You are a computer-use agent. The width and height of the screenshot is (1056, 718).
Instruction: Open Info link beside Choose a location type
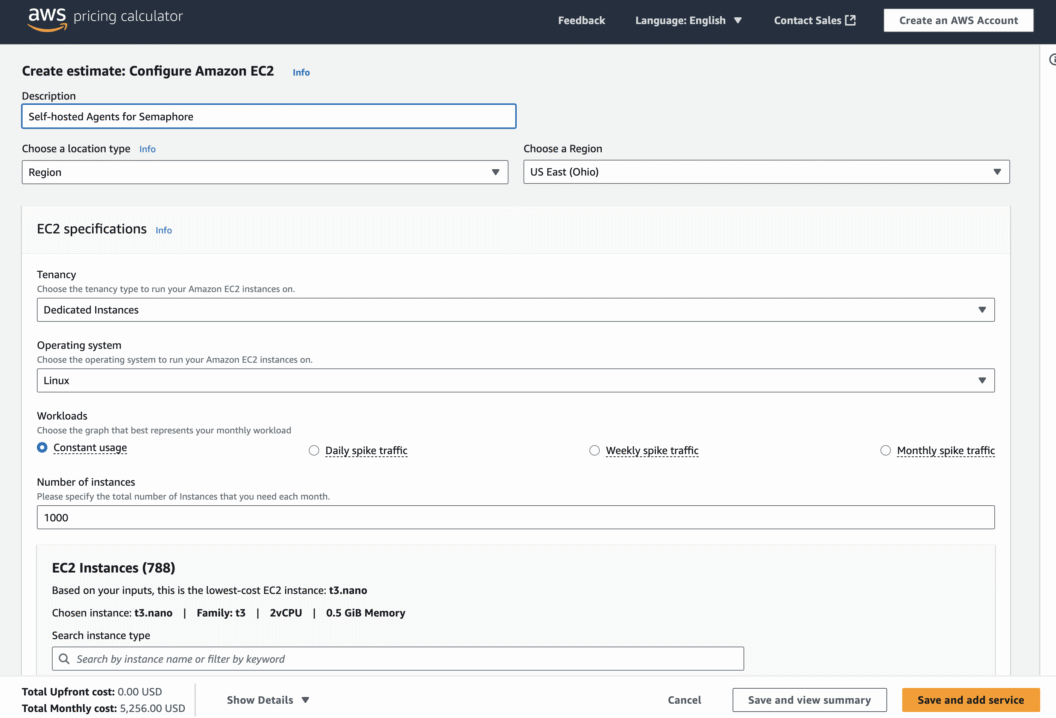(147, 149)
